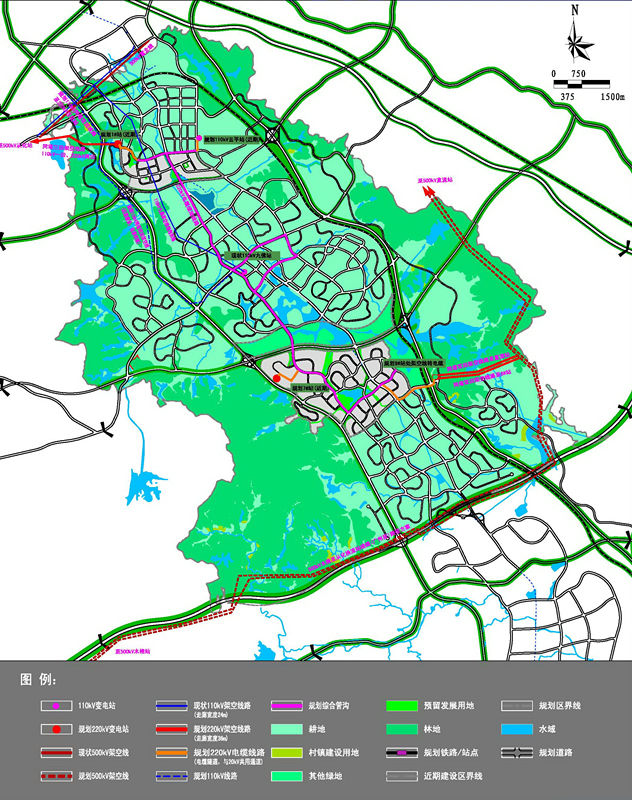Click the 规划220kV变电站 red dot symbol
The height and width of the screenshot is (800, 632).
[x=57, y=729]
